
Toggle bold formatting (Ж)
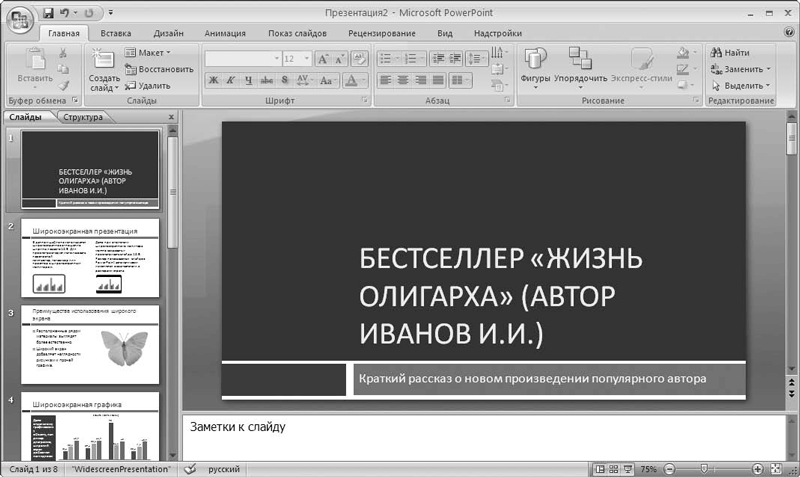(x=214, y=80)
